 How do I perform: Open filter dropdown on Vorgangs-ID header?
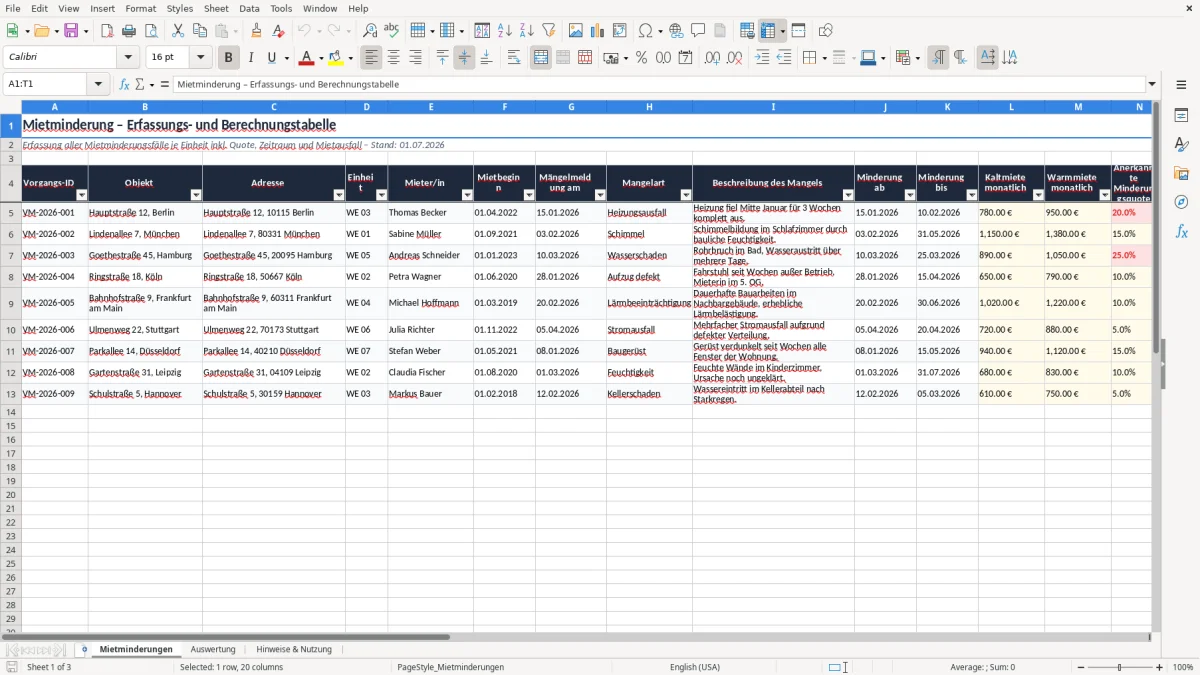[x=82, y=195]
